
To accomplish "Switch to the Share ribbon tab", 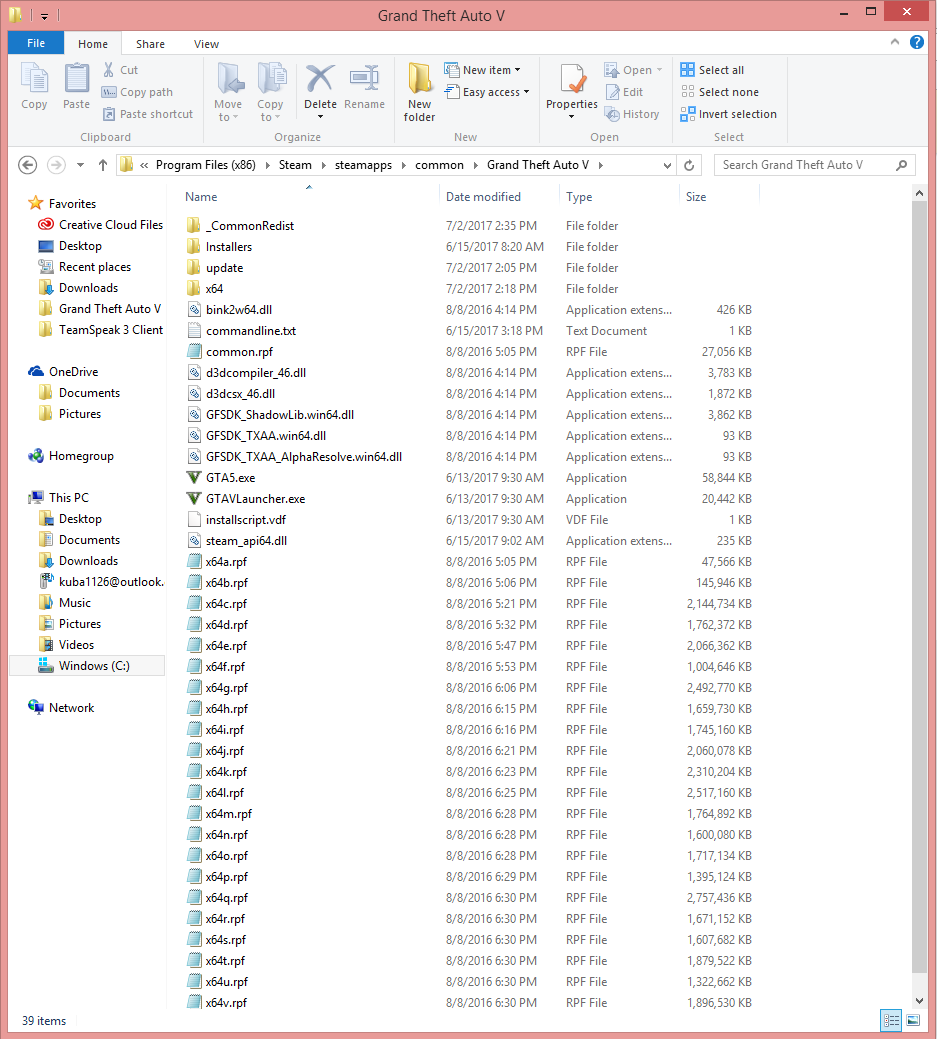I will point(150,44).
